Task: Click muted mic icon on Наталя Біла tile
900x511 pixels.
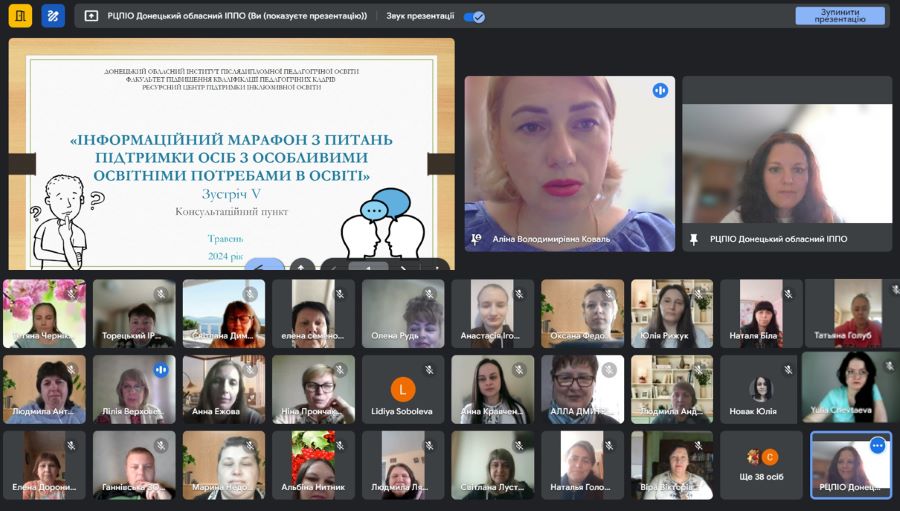Action: (789, 294)
